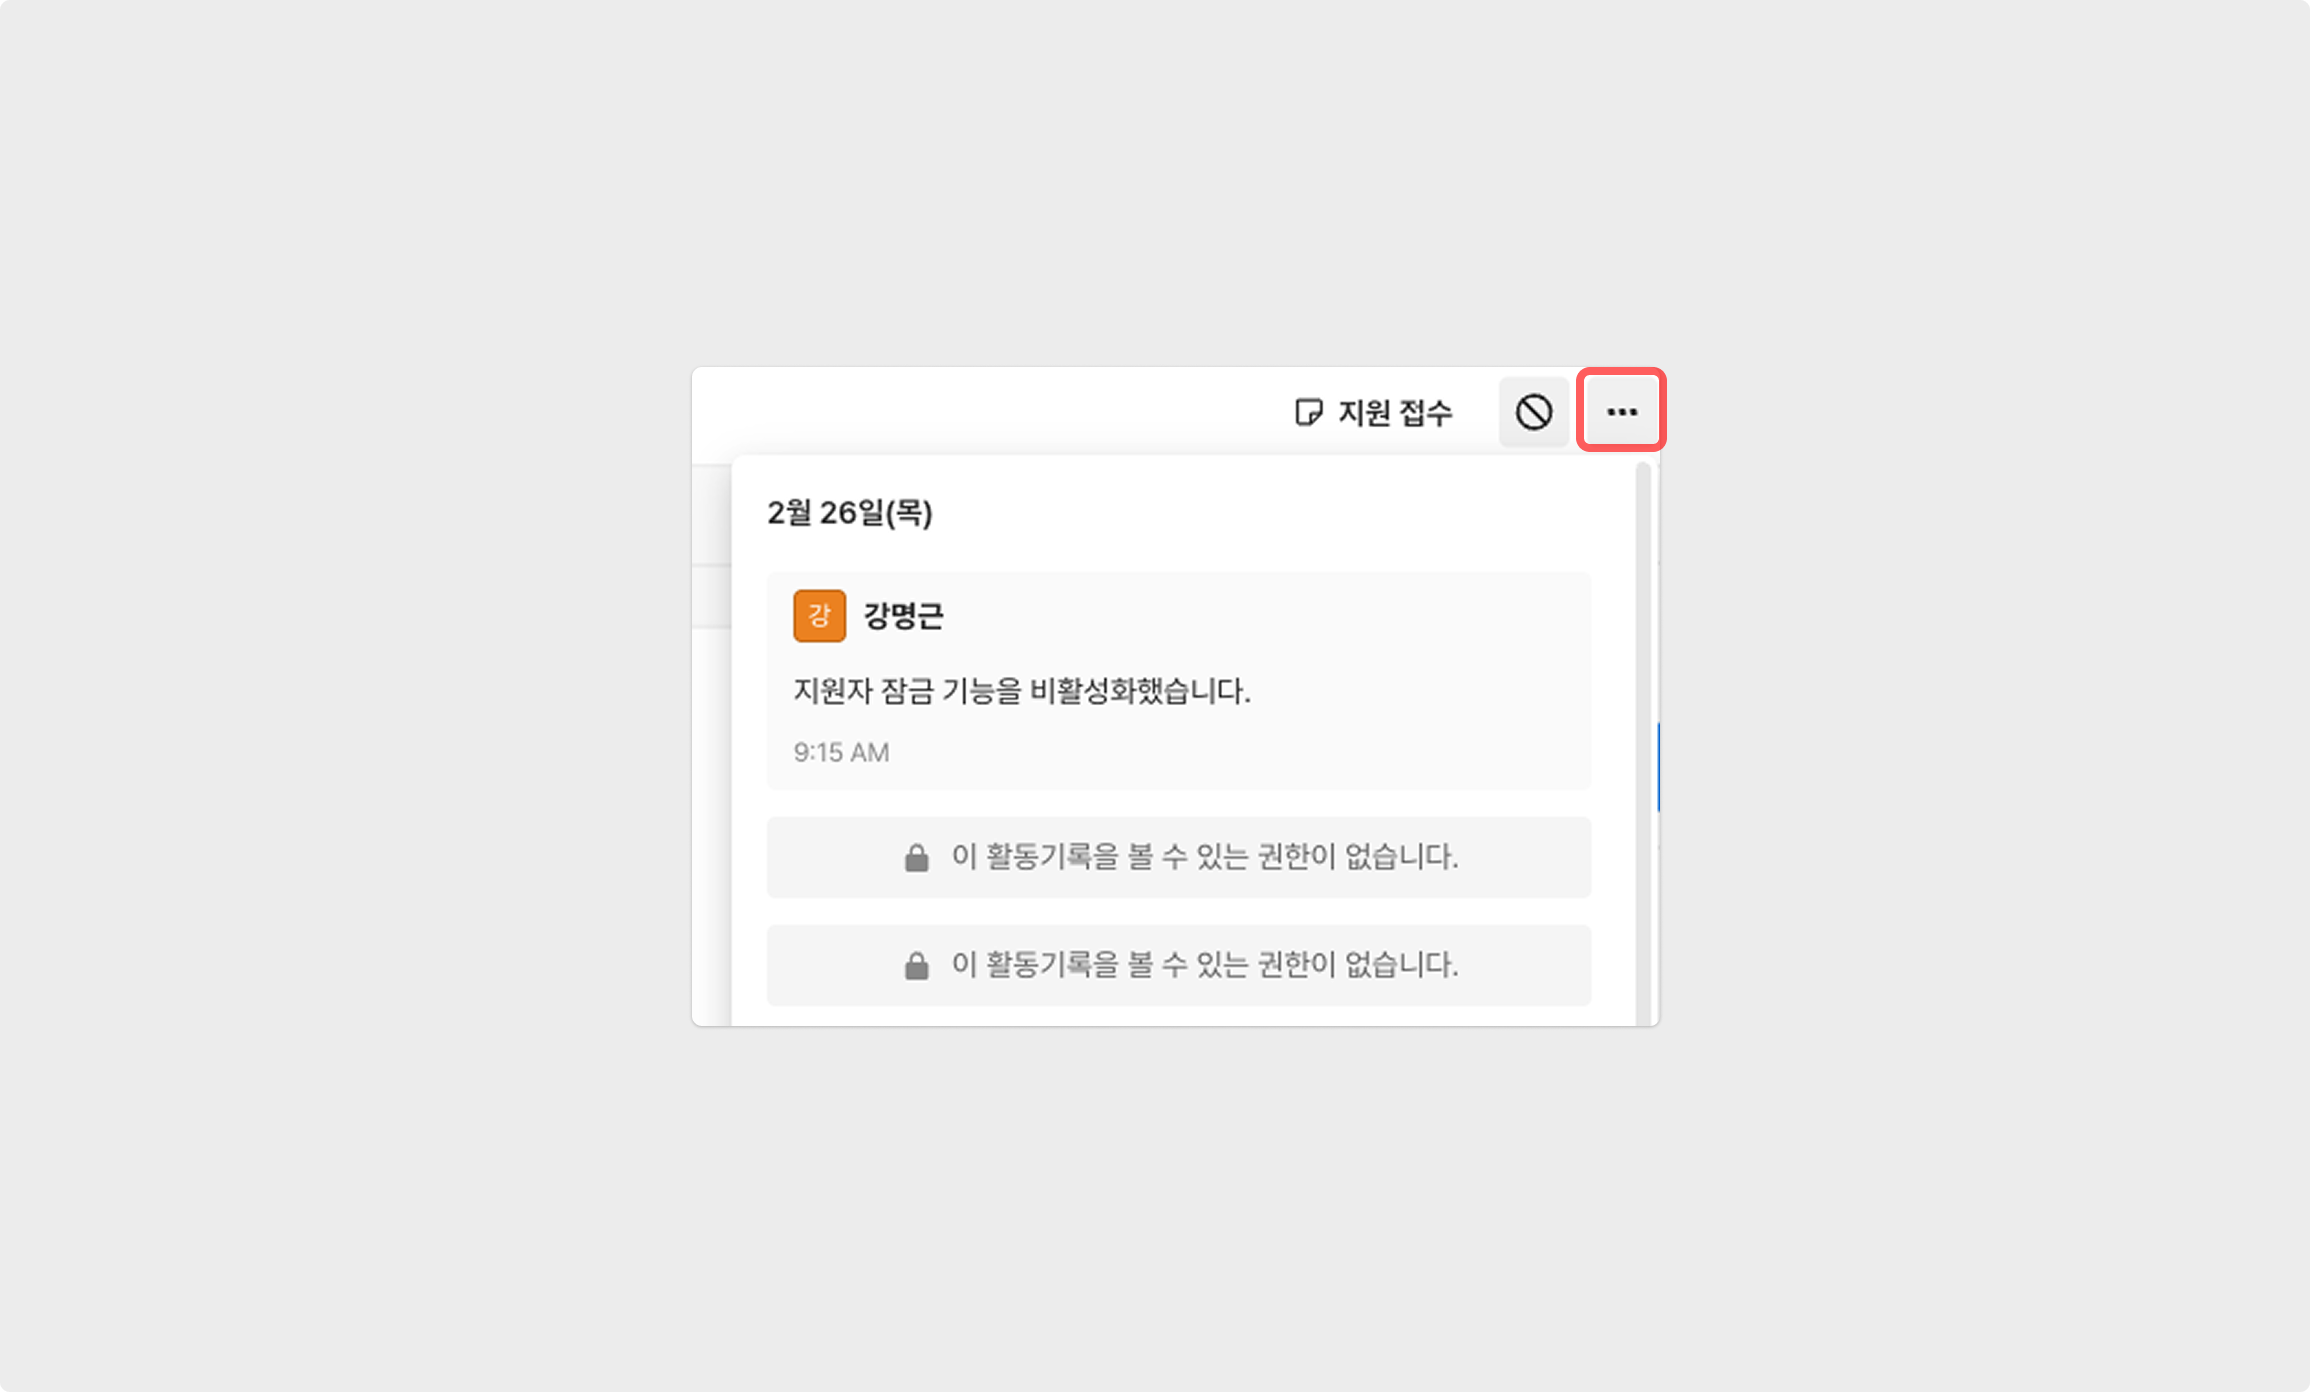Viewport: 2310px width, 1392px height.
Task: Click the activity log vertical scrollbar
Action: (x=1643, y=742)
